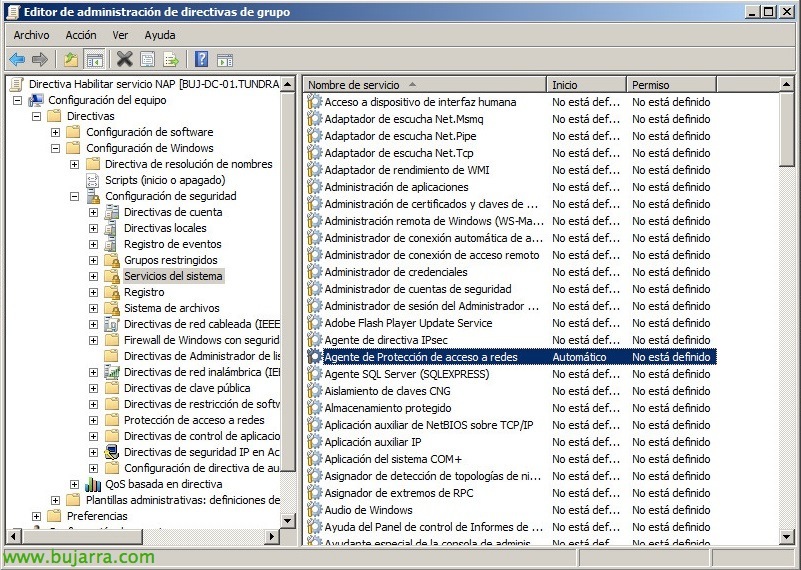The image size is (801, 570).
Task: Select Sistema de archivos tree item
Action: (x=172, y=308)
